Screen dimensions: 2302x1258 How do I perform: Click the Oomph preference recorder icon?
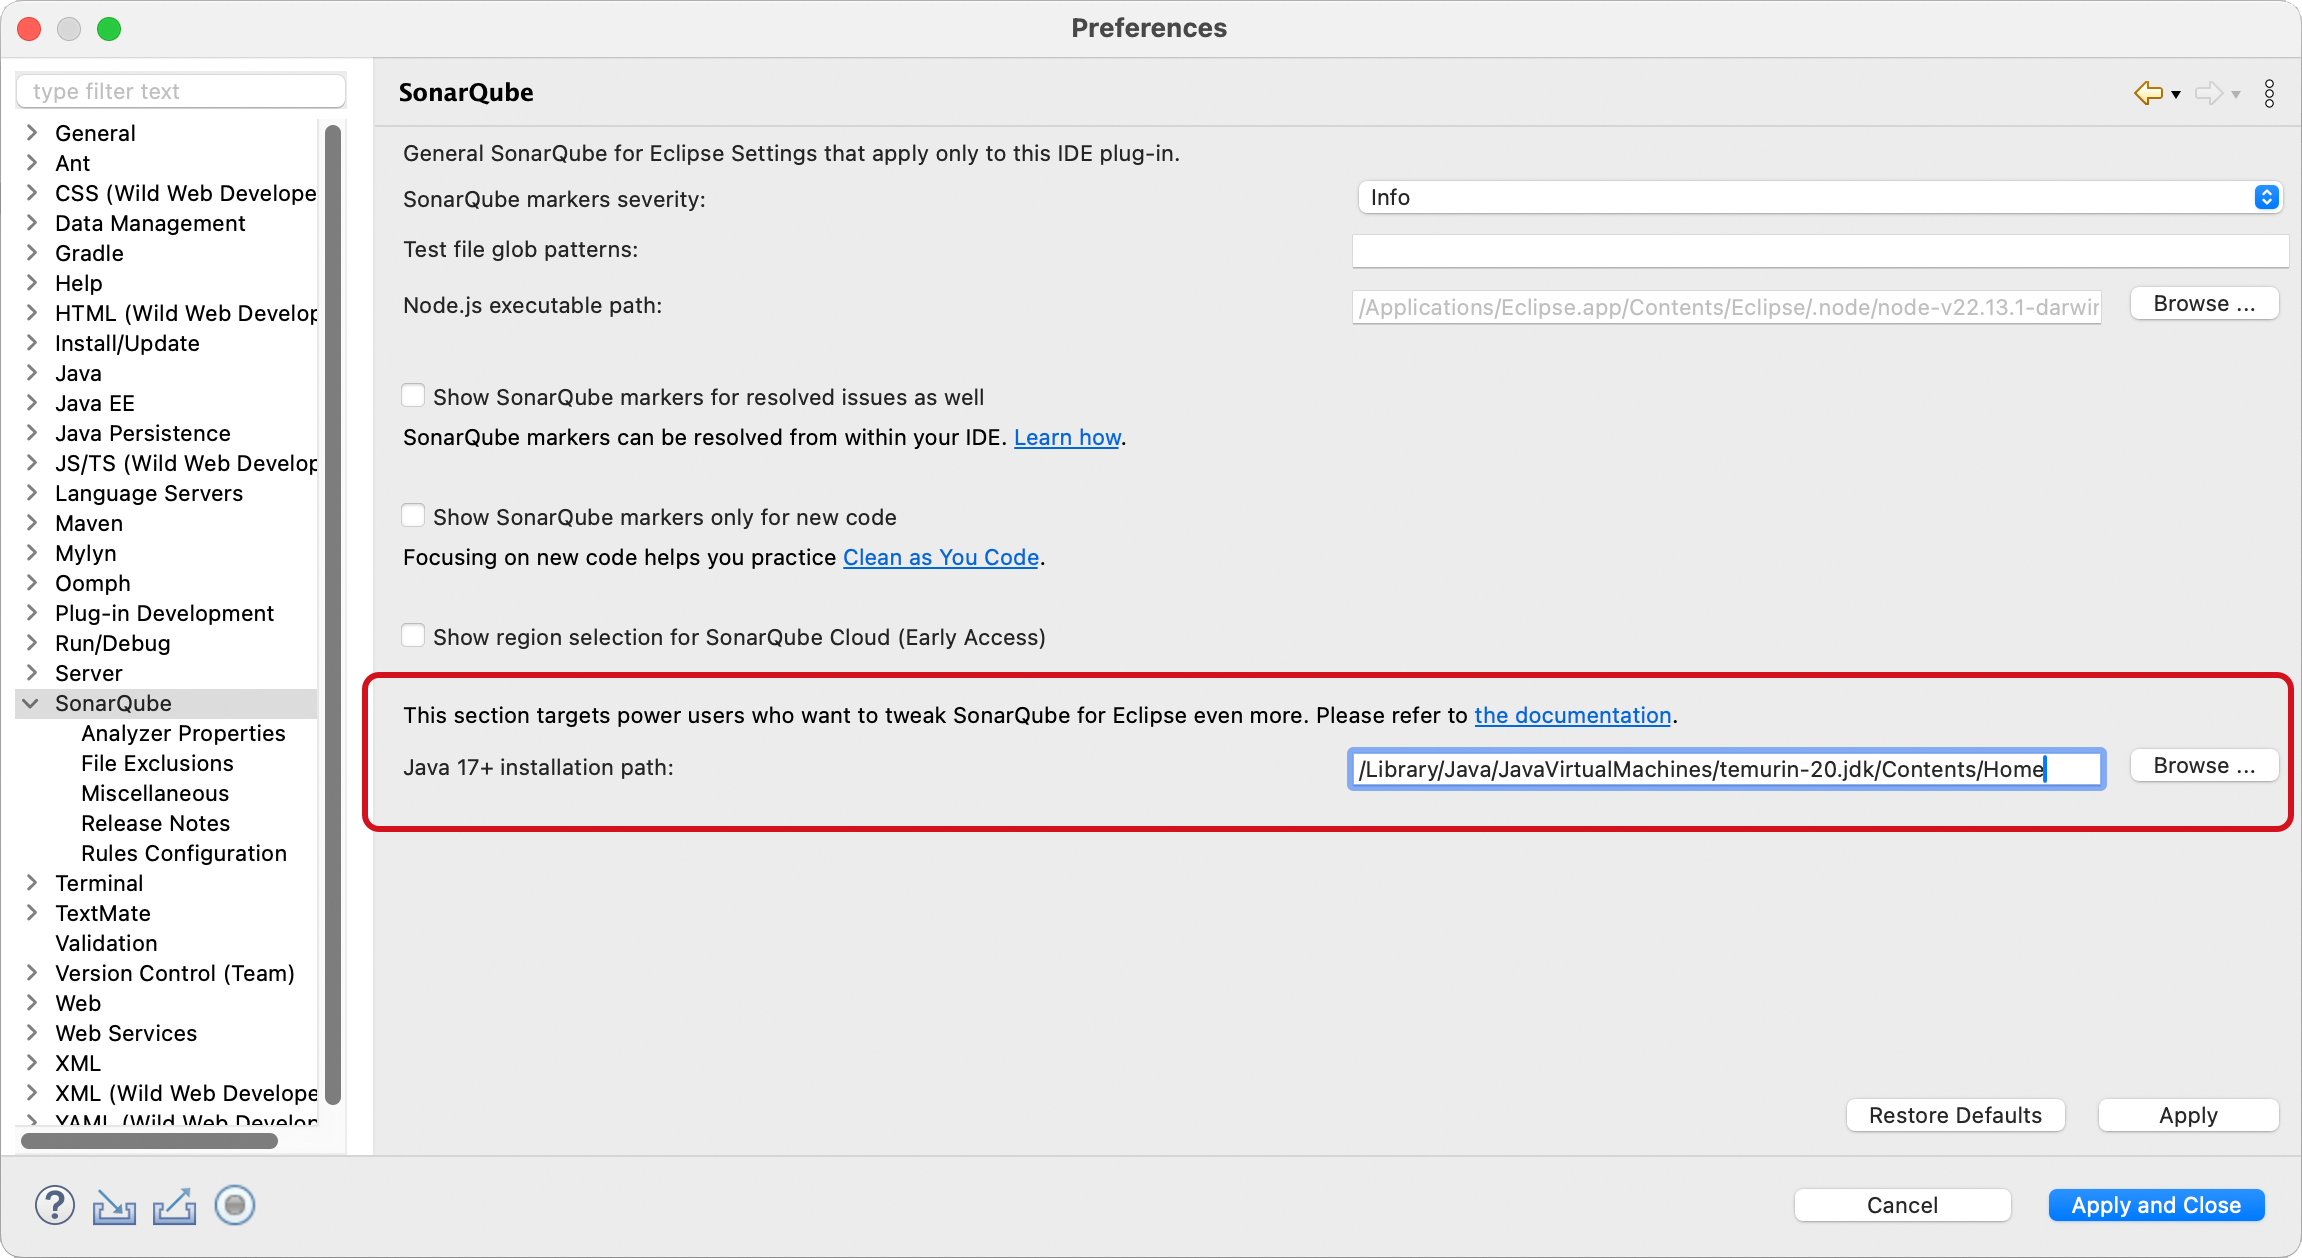[235, 1205]
